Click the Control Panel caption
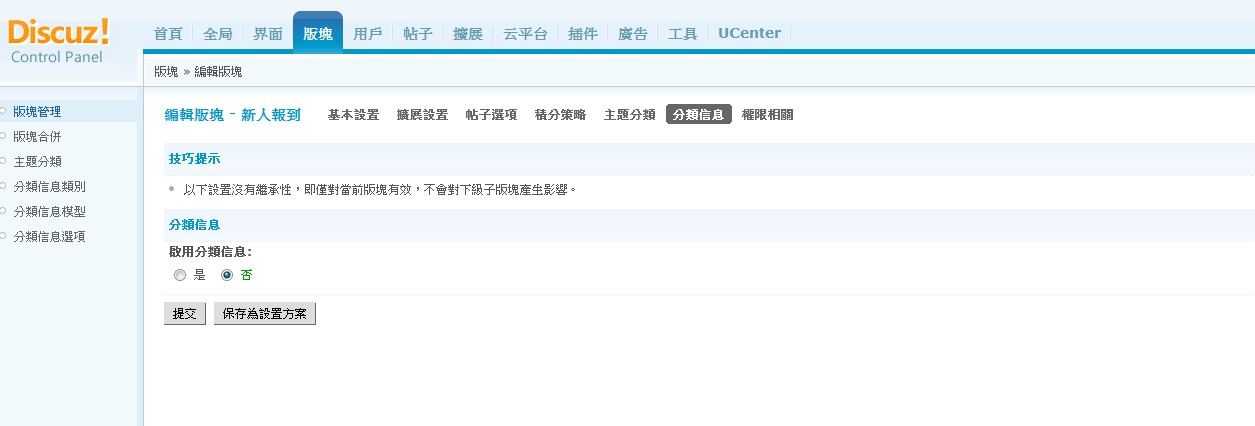Screen dimensions: 1255x426 pos(57,57)
